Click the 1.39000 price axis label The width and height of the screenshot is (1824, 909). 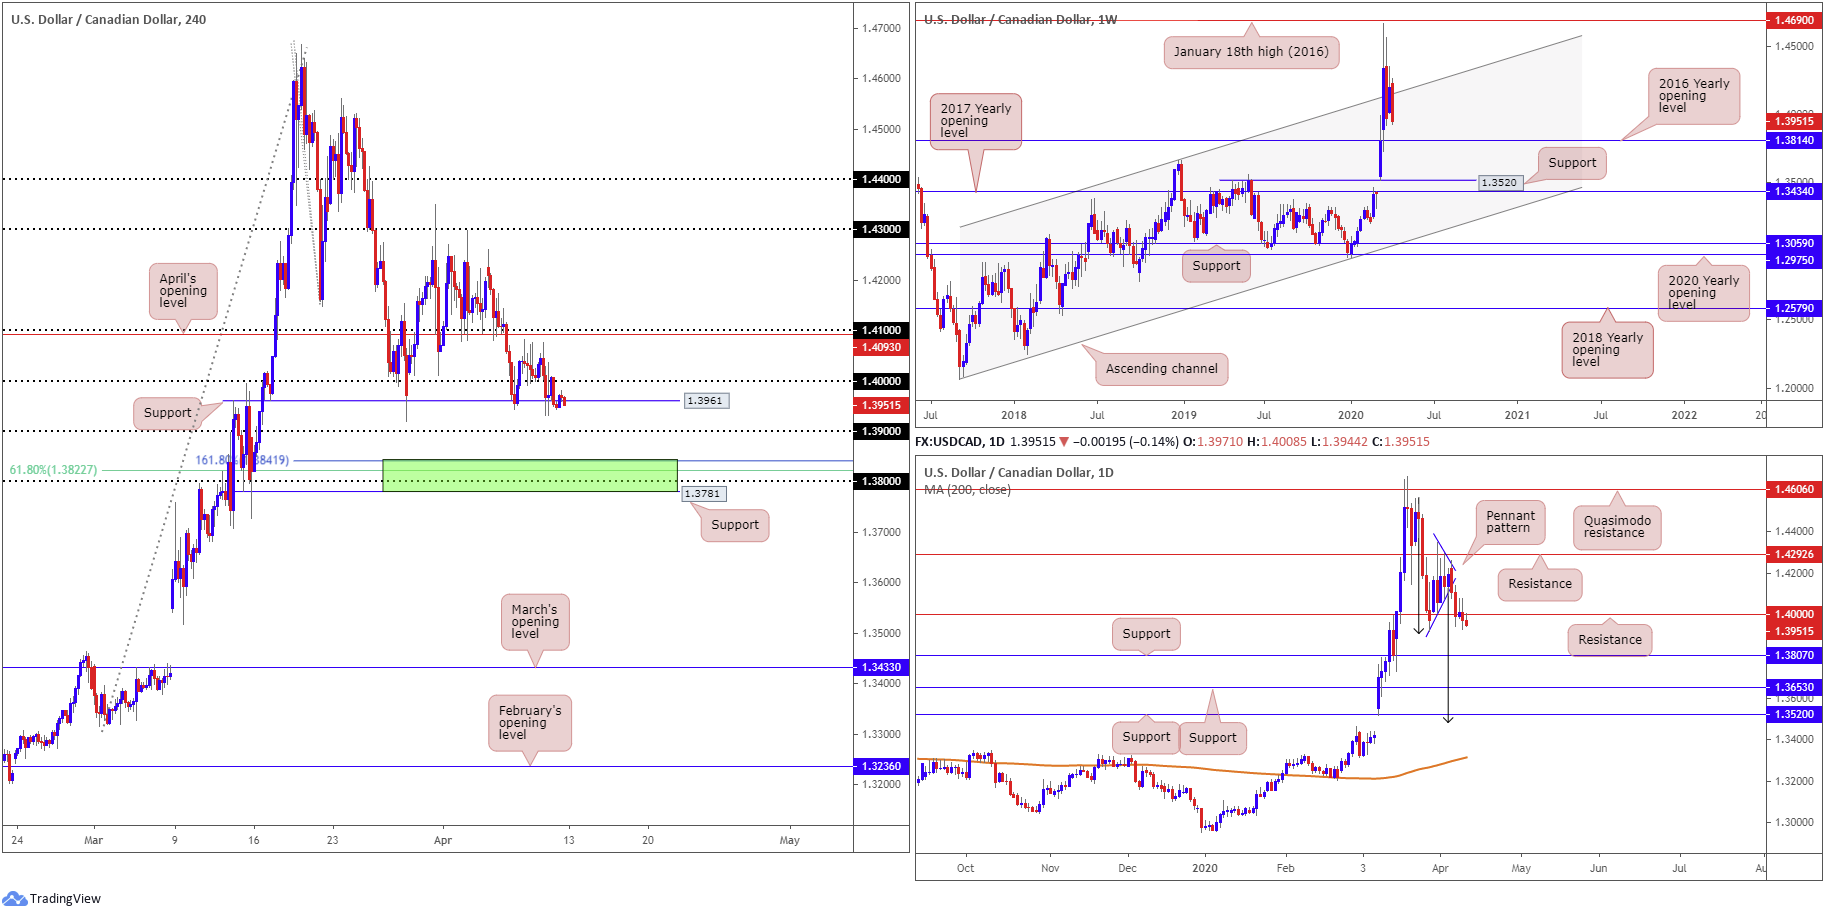[881, 431]
